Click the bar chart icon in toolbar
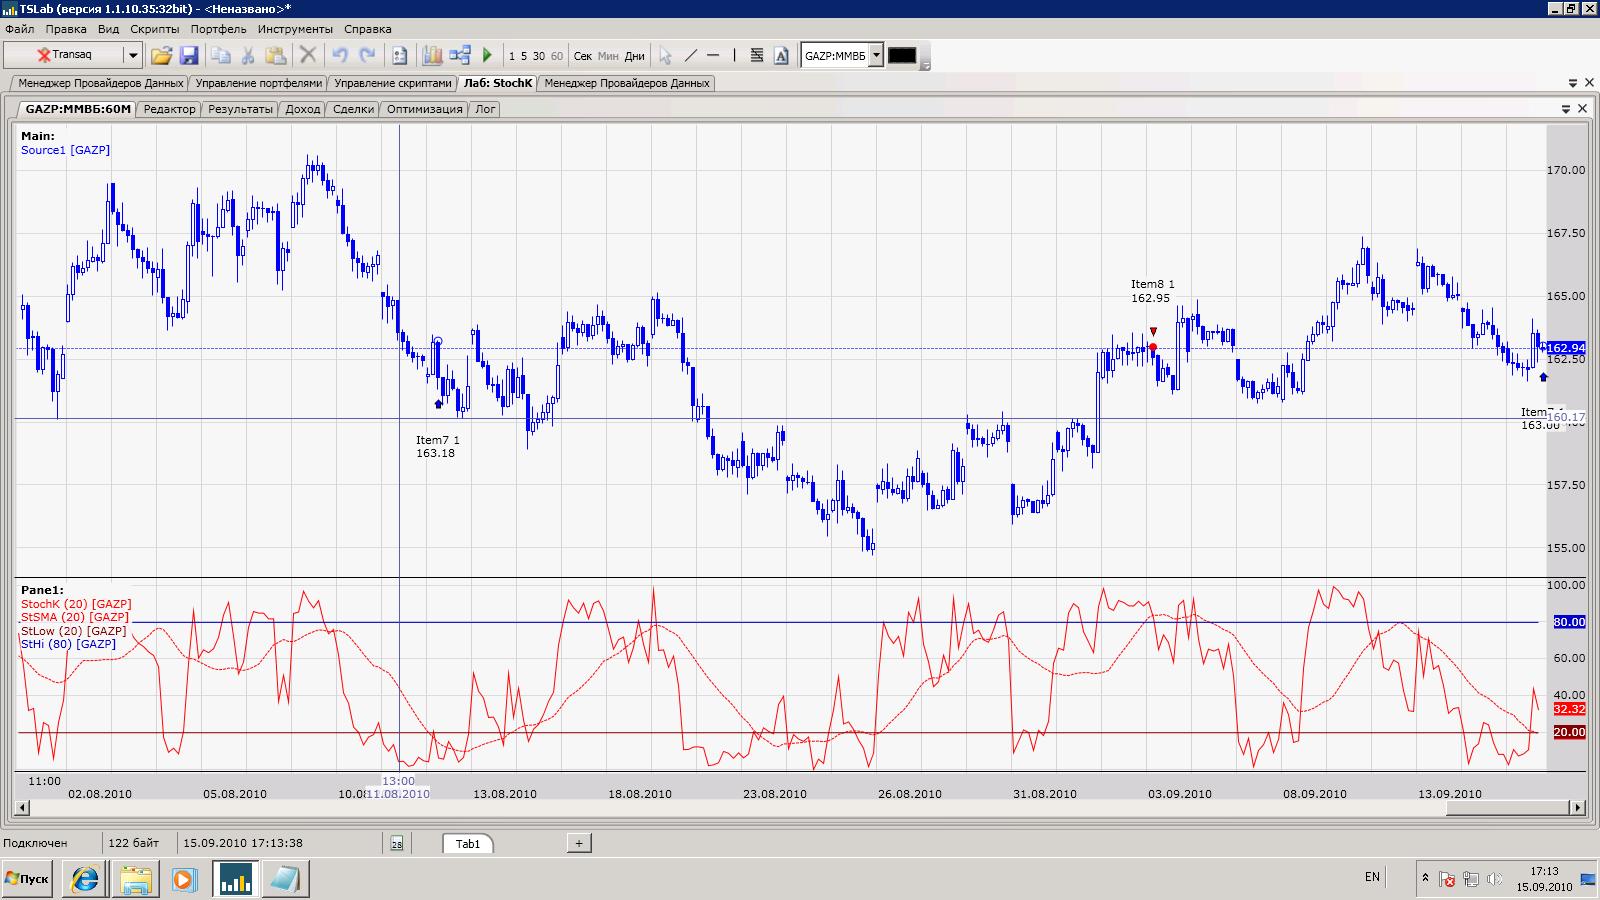This screenshot has height=900, width=1600. 432,56
